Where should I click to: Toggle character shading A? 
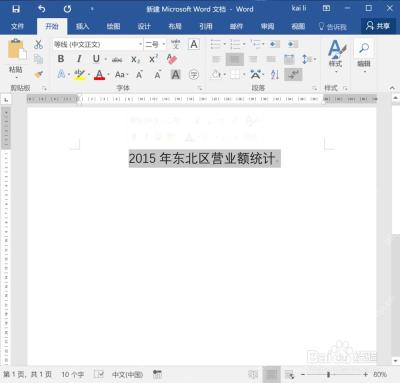(x=176, y=74)
